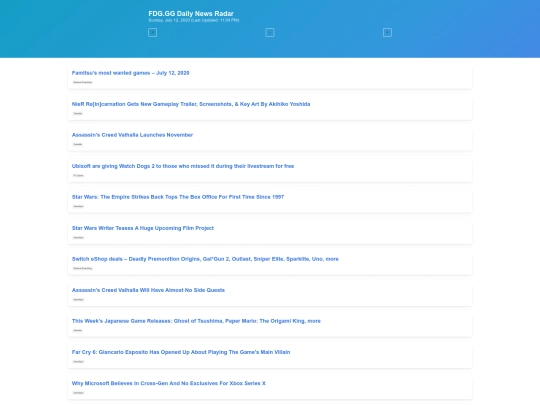Click source tag under Japanese Game Releases headline
540x405 pixels.
pyautogui.click(x=78, y=330)
